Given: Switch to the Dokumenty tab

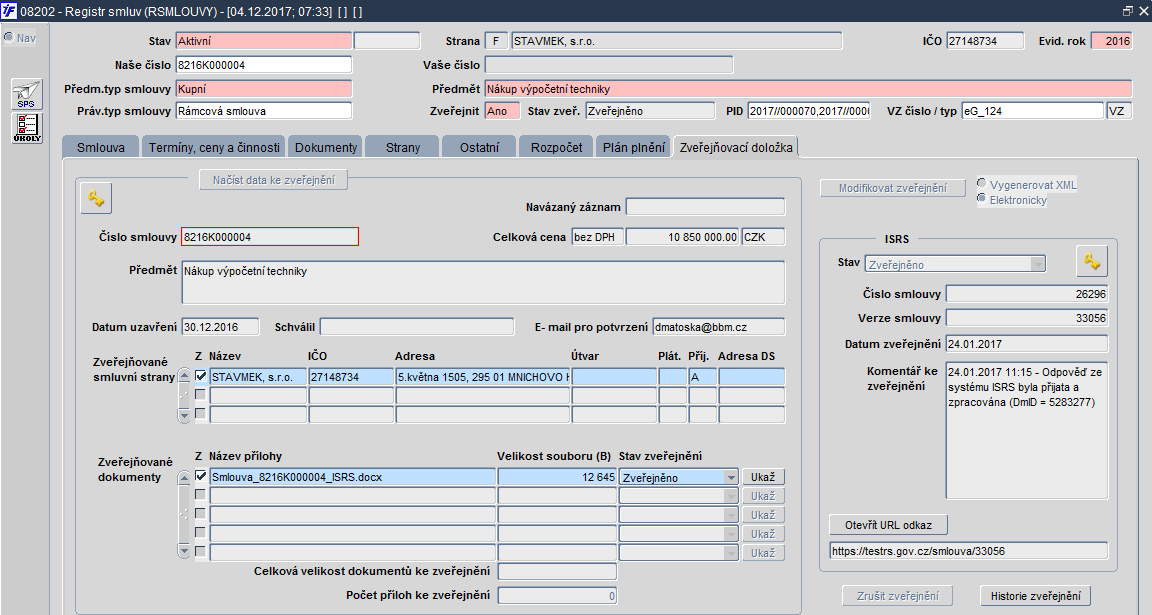Looking at the screenshot, I should (325, 147).
